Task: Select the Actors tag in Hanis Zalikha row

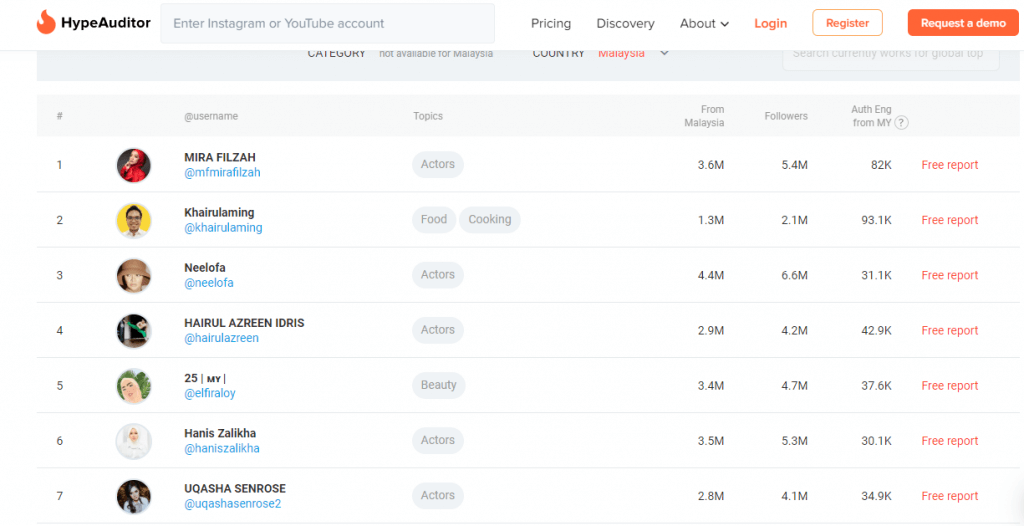Action: (438, 440)
